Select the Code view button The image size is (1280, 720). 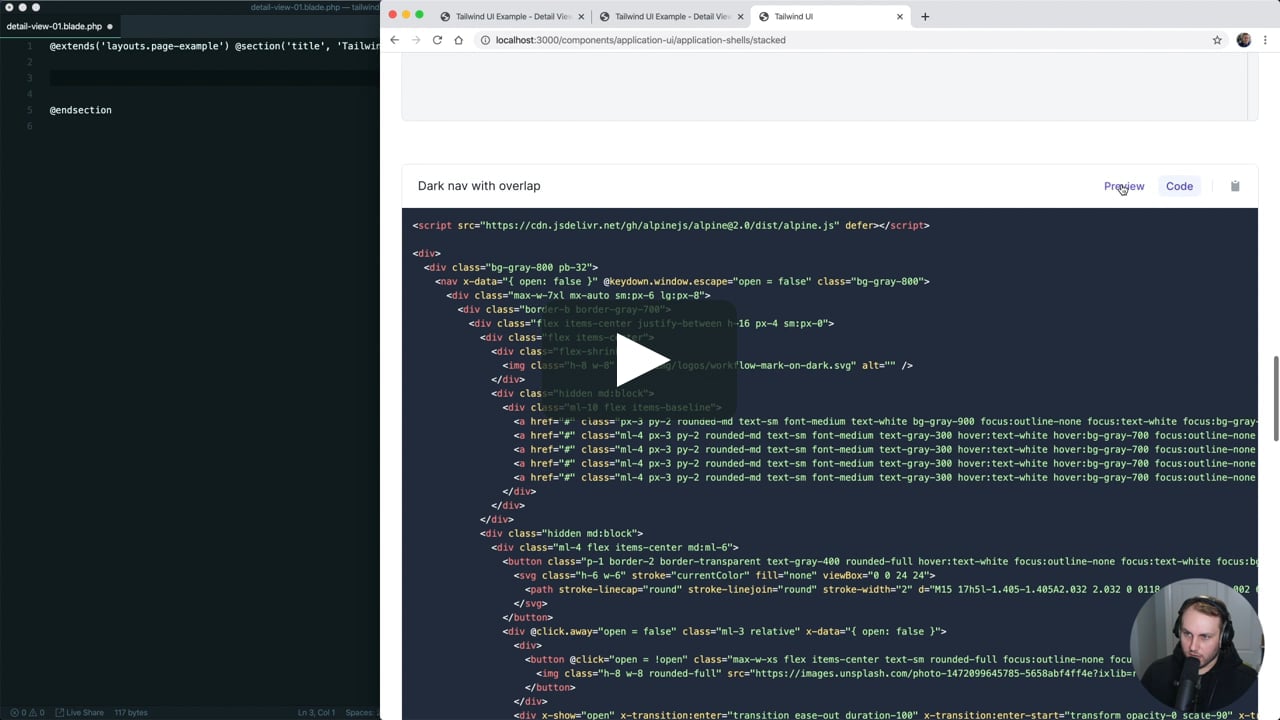pyautogui.click(x=1179, y=186)
